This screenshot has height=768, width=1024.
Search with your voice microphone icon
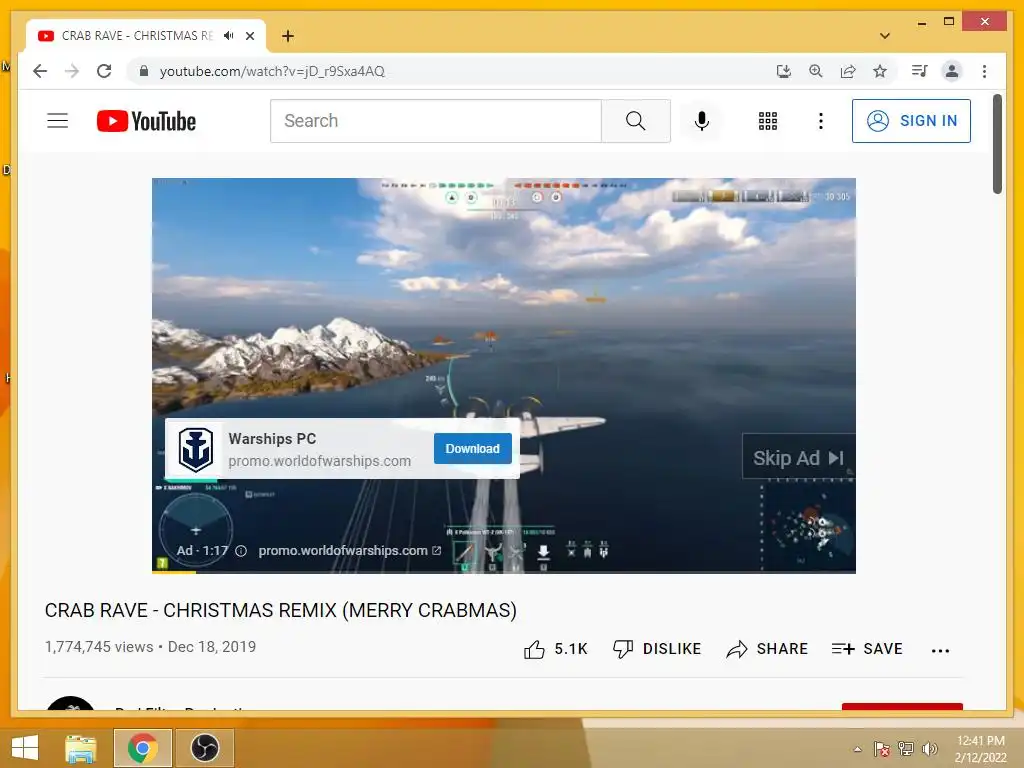701,121
